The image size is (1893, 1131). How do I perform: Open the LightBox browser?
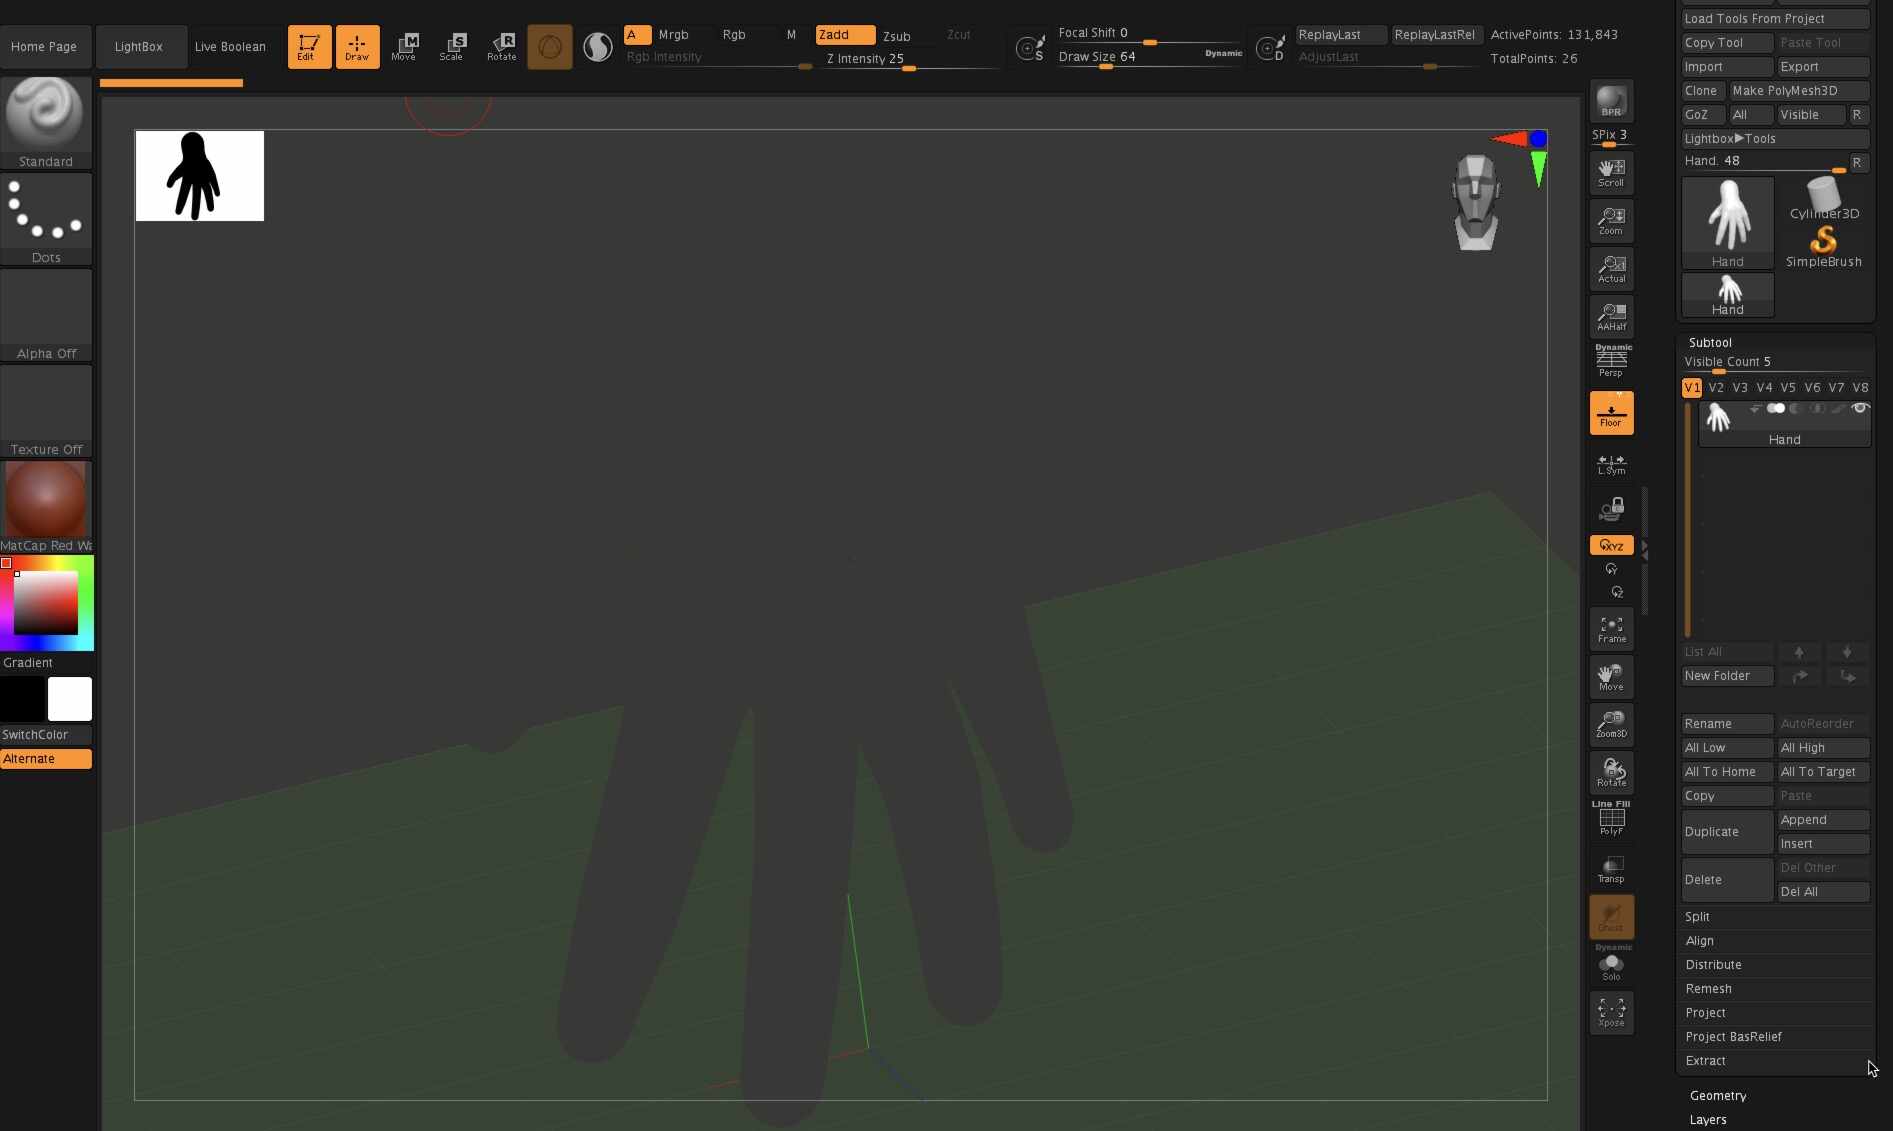coord(139,47)
